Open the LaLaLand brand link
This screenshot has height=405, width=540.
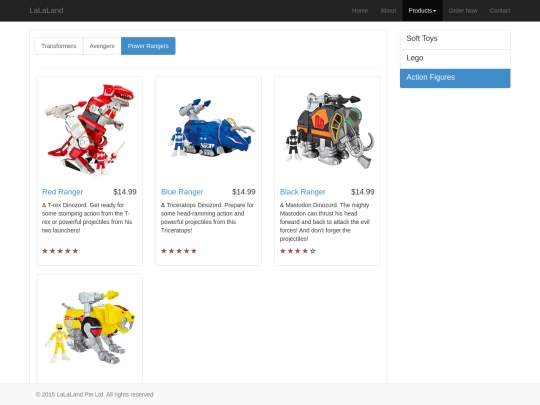46,11
